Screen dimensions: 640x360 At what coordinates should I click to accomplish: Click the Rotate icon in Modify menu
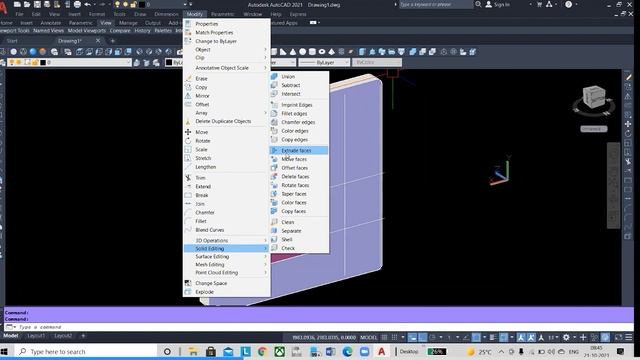[188, 140]
